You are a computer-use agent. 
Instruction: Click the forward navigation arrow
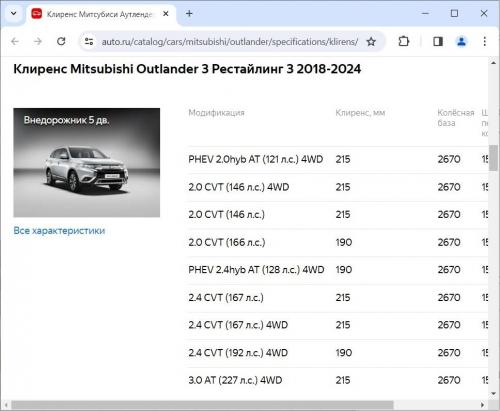(x=38, y=41)
